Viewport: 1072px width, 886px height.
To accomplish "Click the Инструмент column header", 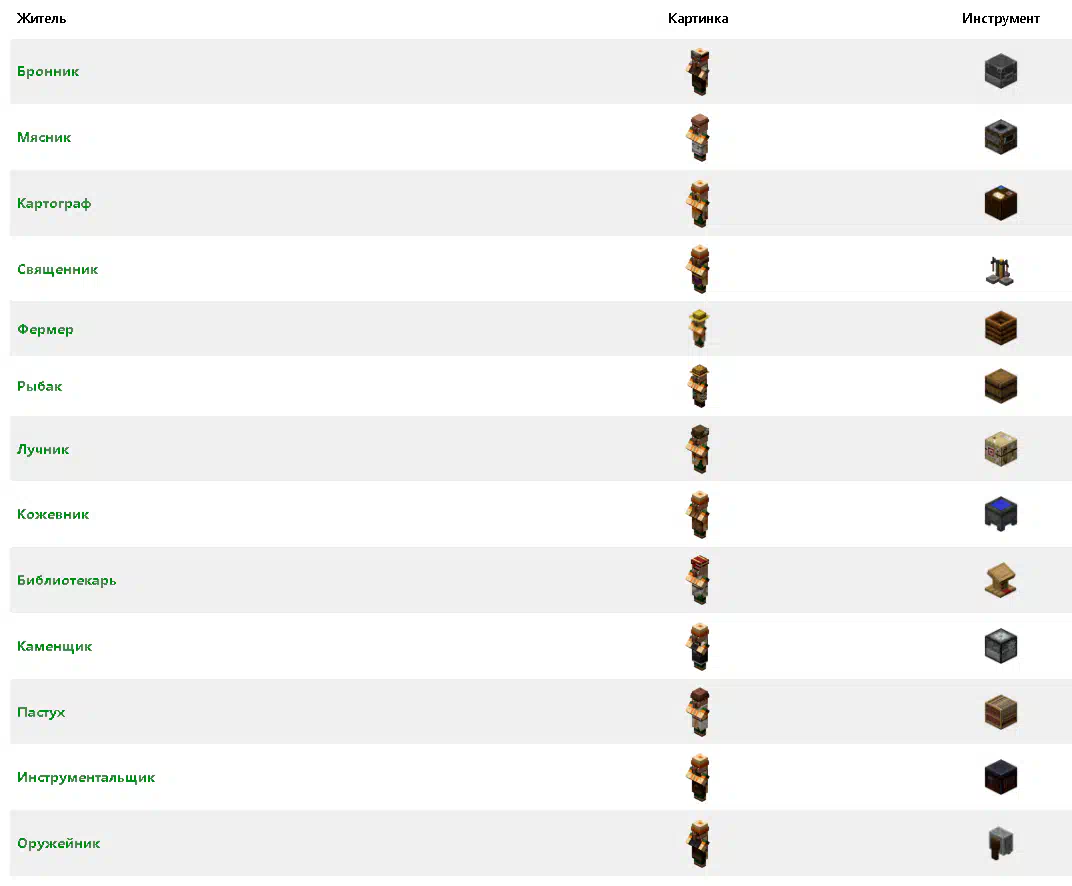I will tap(1000, 19).
